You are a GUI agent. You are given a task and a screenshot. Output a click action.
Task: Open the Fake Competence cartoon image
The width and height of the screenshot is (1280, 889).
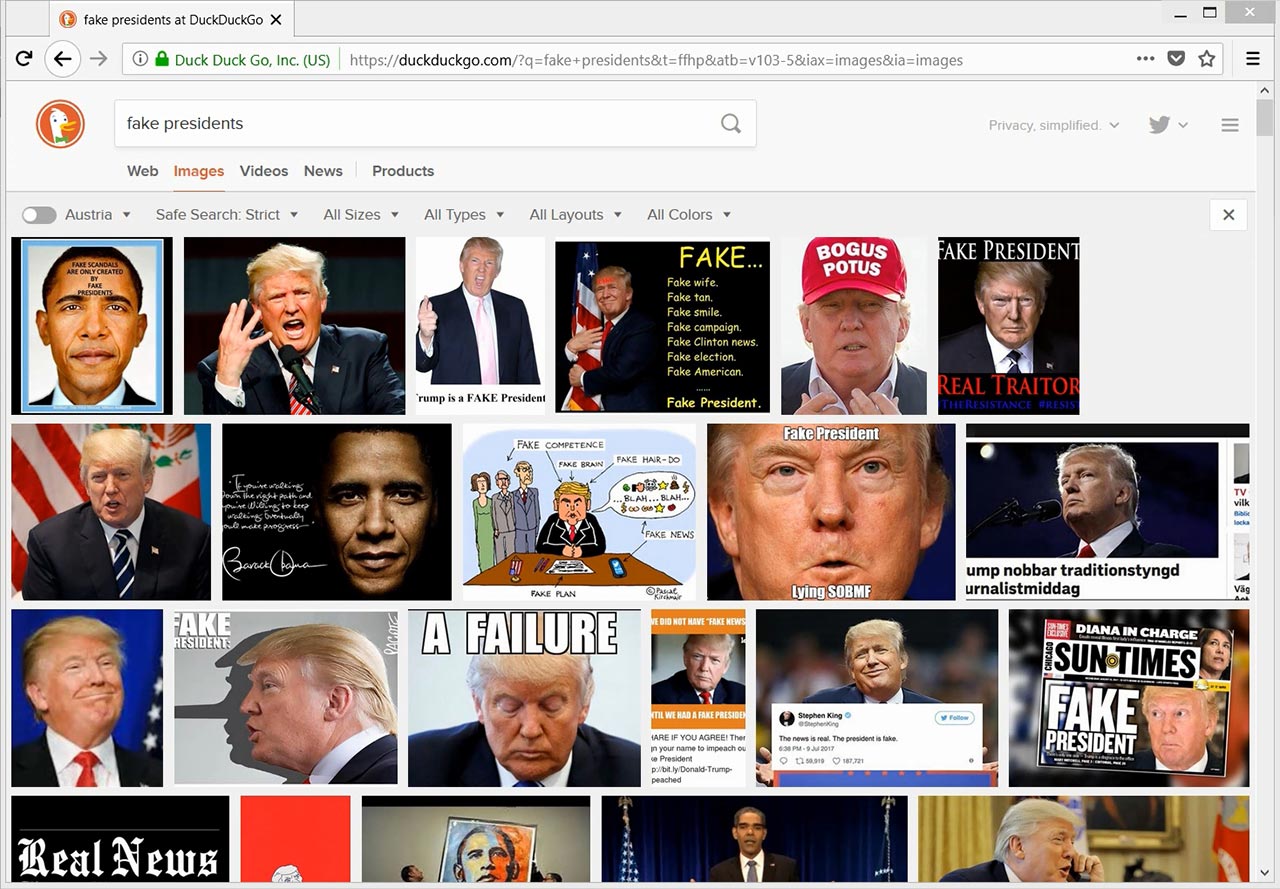(579, 512)
